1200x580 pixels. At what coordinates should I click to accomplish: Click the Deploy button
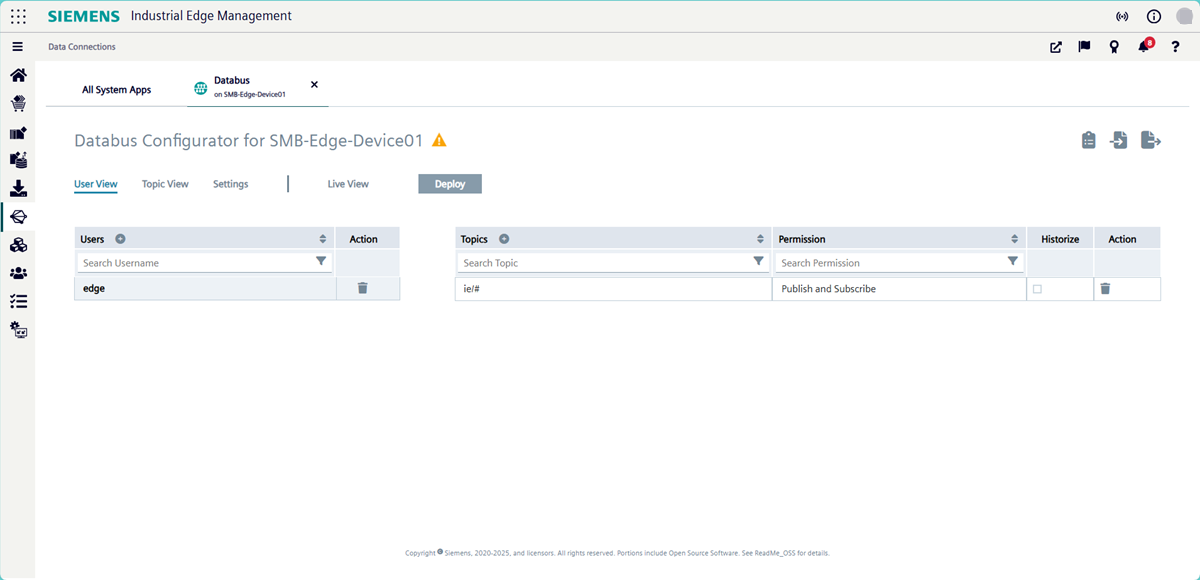click(x=449, y=183)
